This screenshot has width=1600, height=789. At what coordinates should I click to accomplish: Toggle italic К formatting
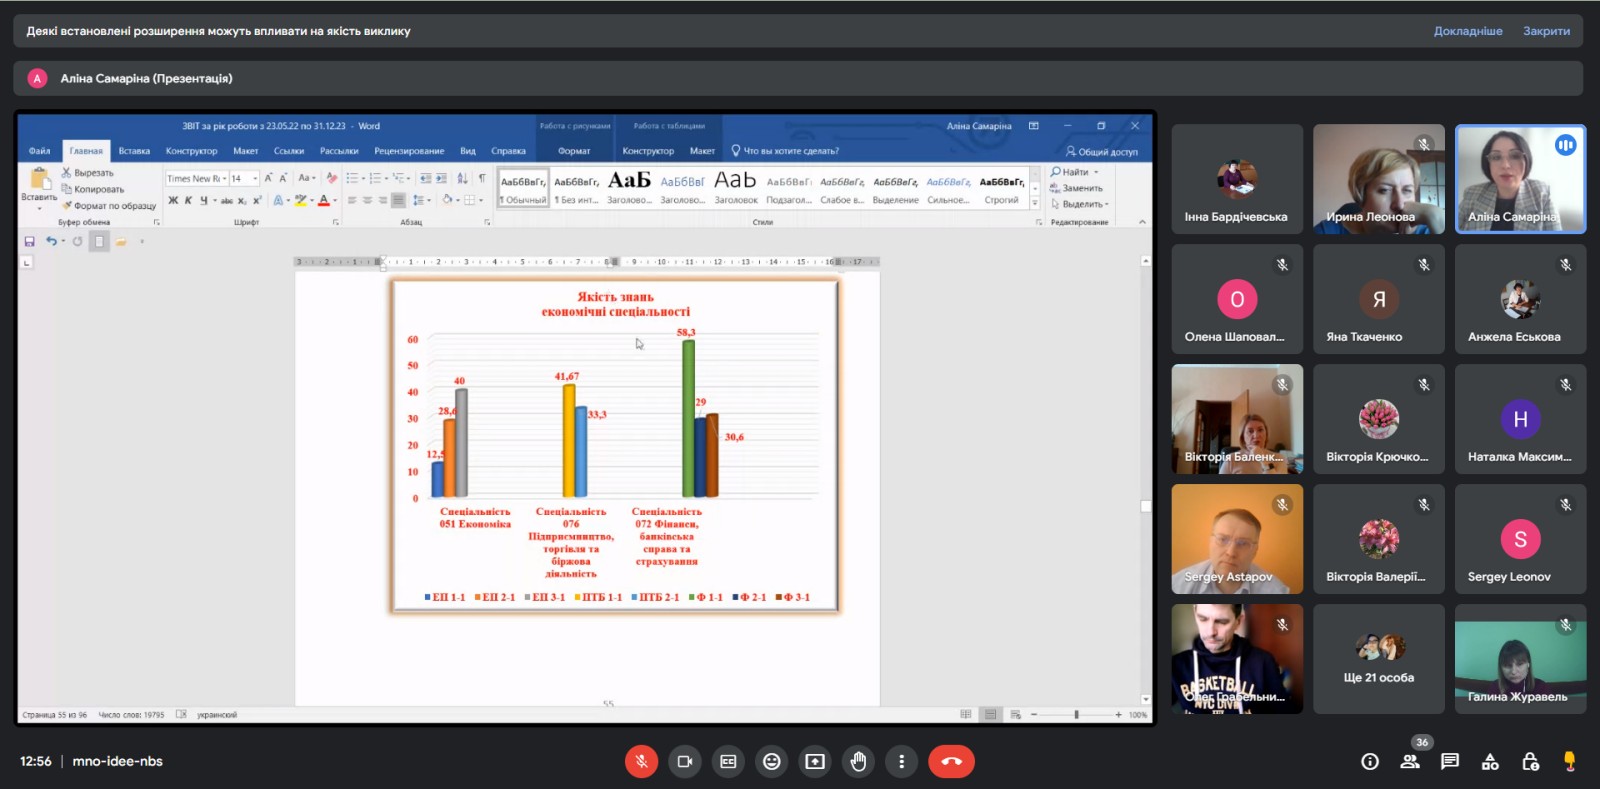[188, 200]
